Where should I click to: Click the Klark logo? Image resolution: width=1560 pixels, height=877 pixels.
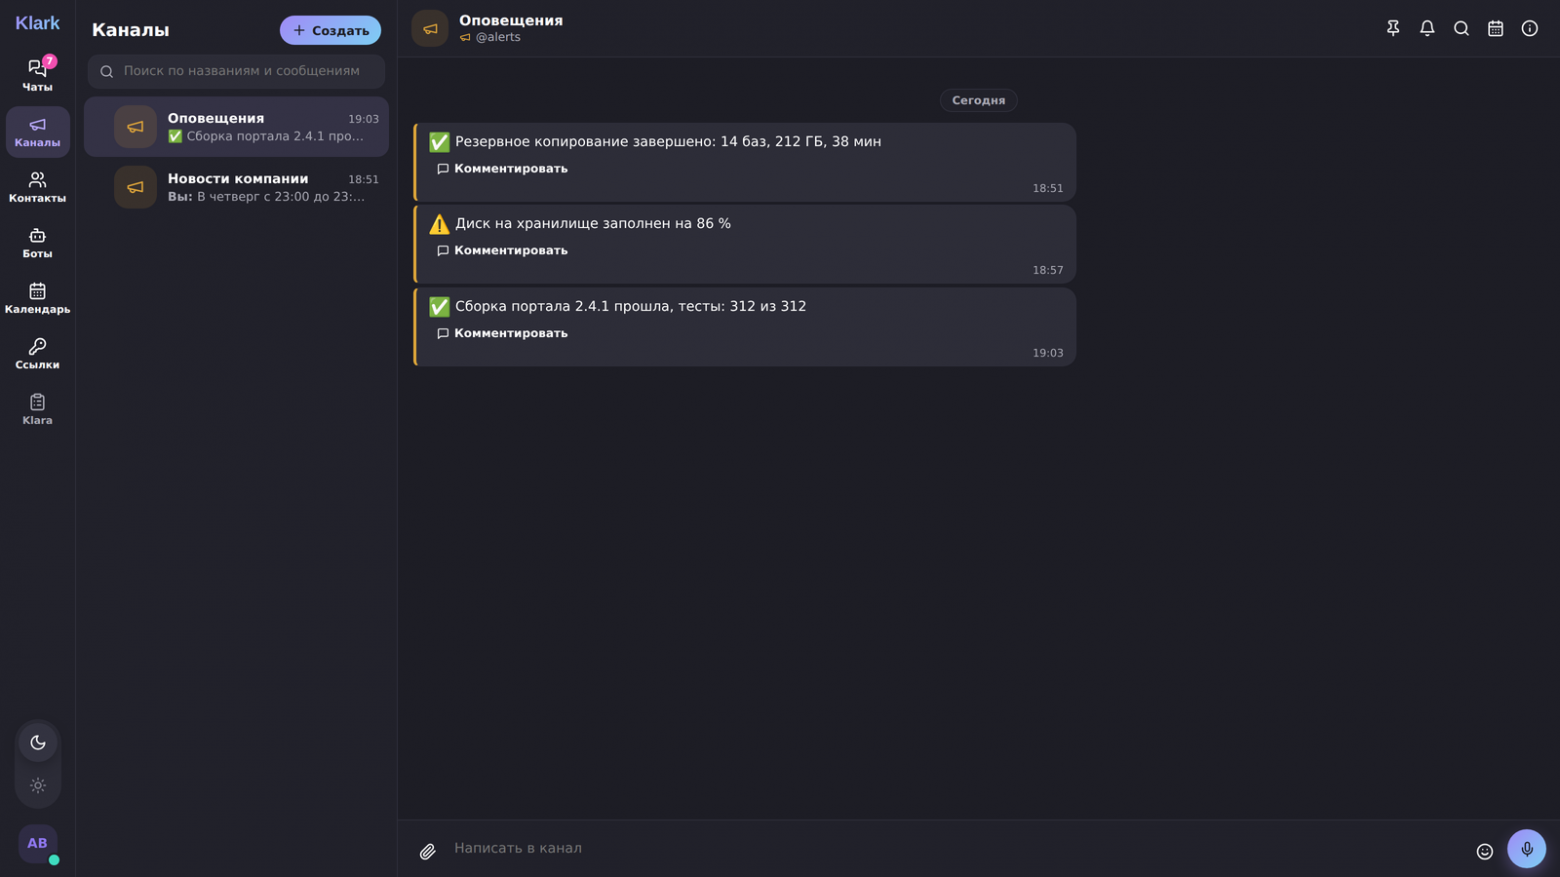[x=37, y=23]
